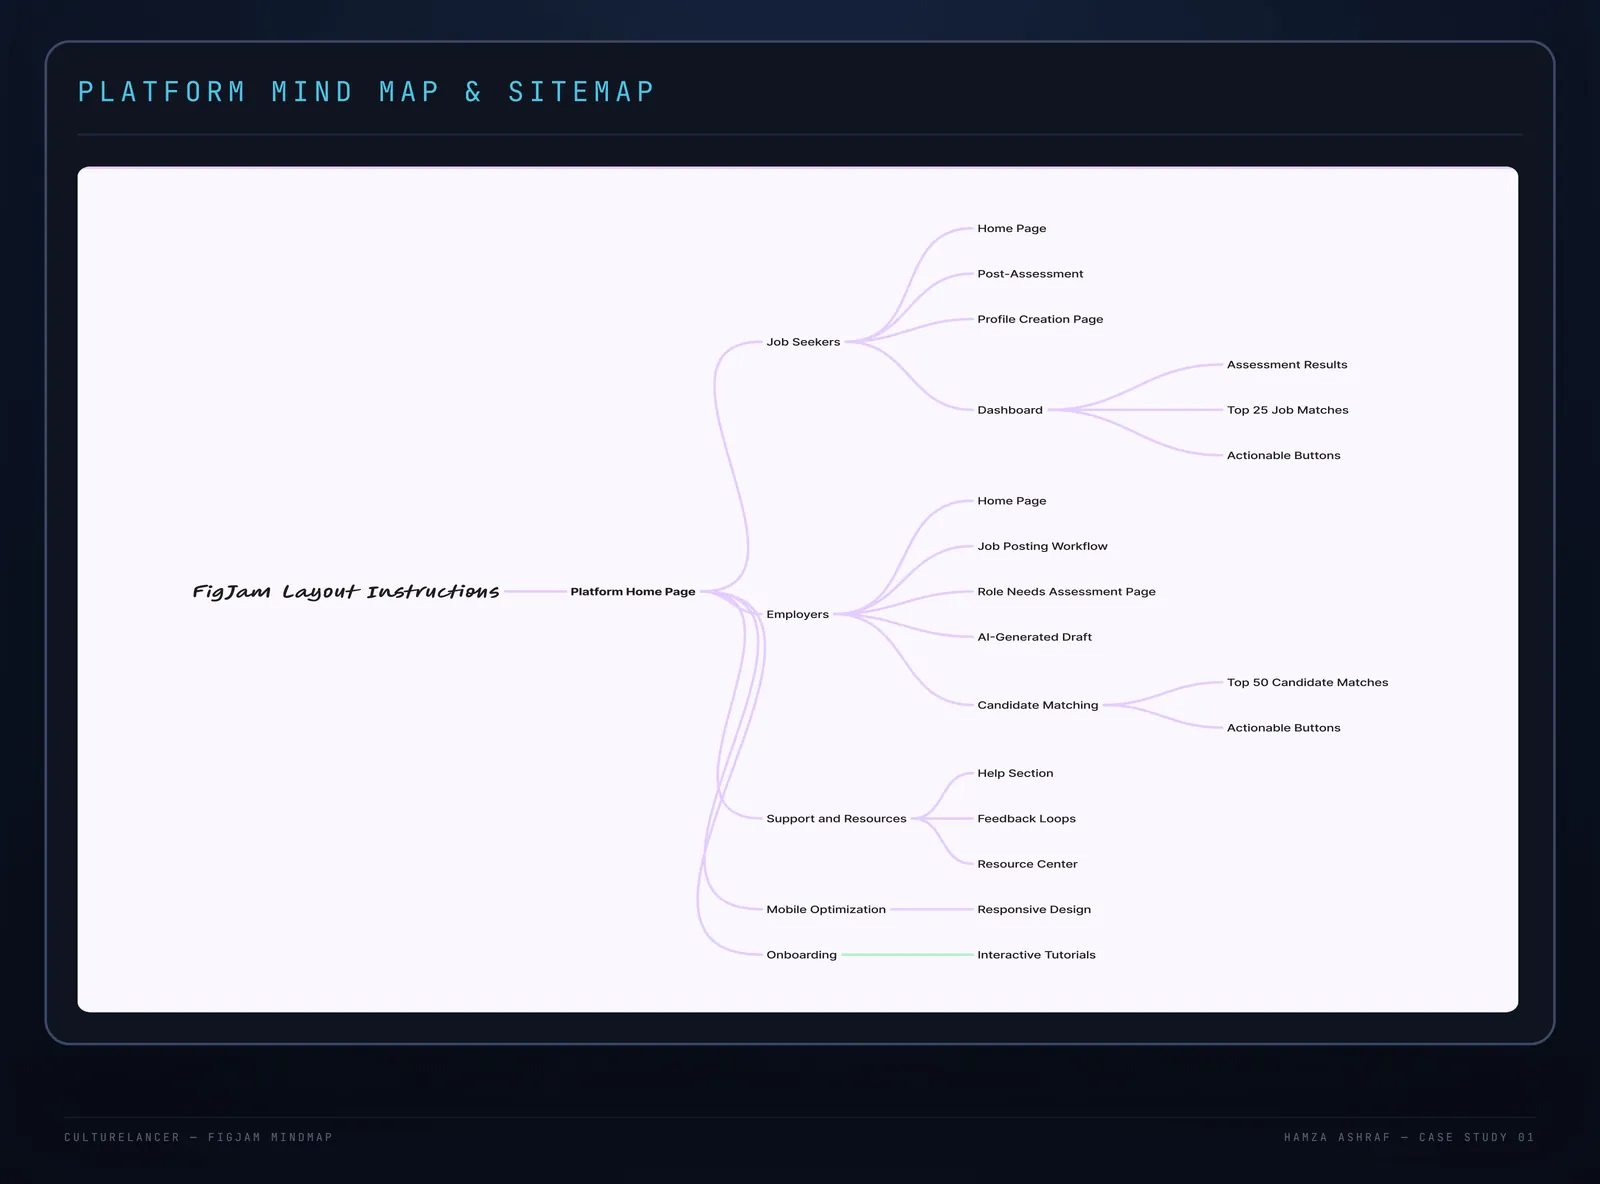Select the Job Posting Workflow node
The image size is (1600, 1184).
pos(1042,546)
